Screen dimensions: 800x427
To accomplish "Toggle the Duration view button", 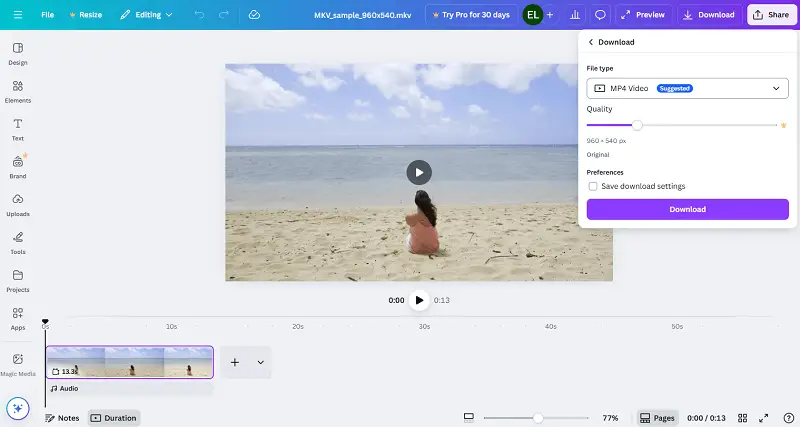I will (114, 418).
